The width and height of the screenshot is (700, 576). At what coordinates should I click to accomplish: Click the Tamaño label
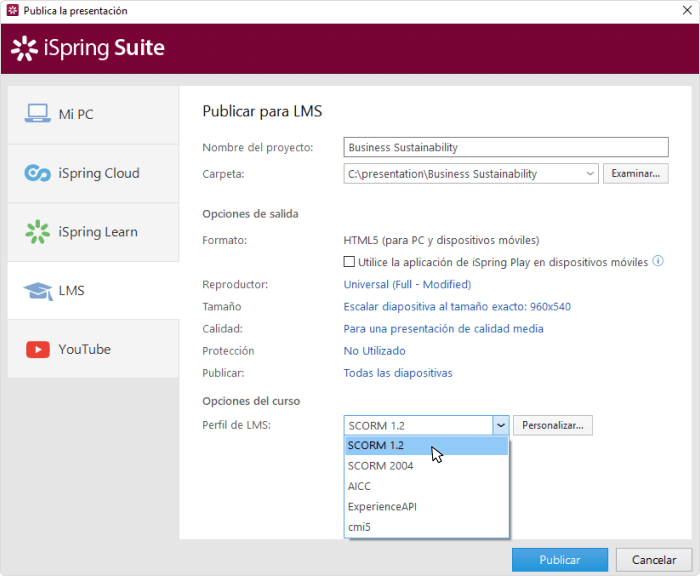click(x=222, y=307)
